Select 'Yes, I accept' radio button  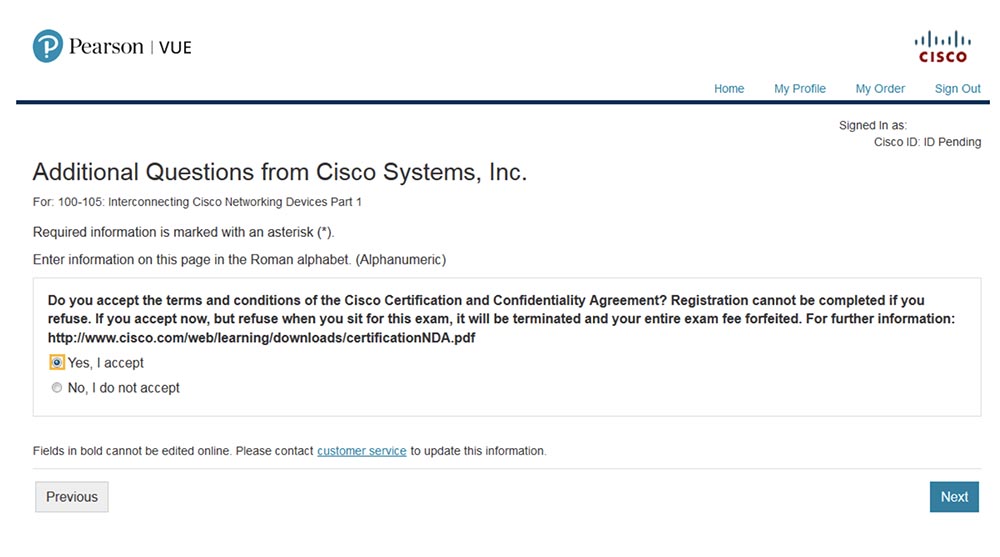tap(57, 362)
